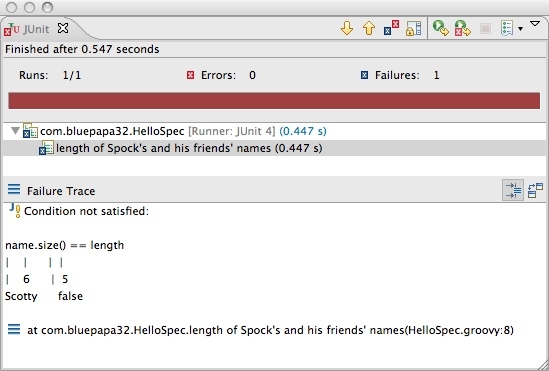Click the disabled stop JUnit run button

[x=485, y=28]
